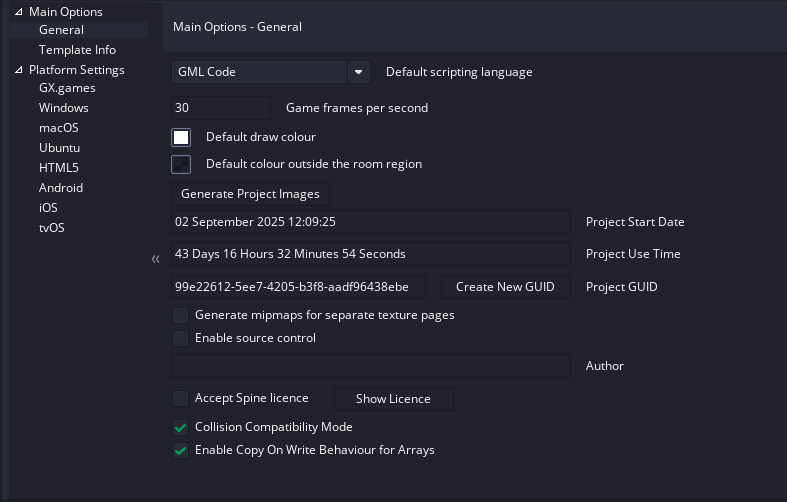Click the Author text field

(370, 366)
